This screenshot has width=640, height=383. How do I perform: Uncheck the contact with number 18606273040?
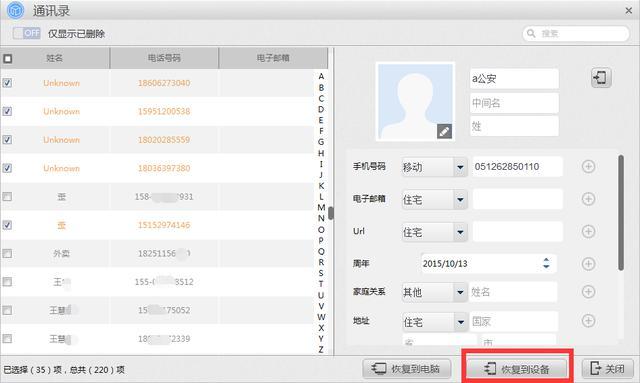tap(7, 83)
